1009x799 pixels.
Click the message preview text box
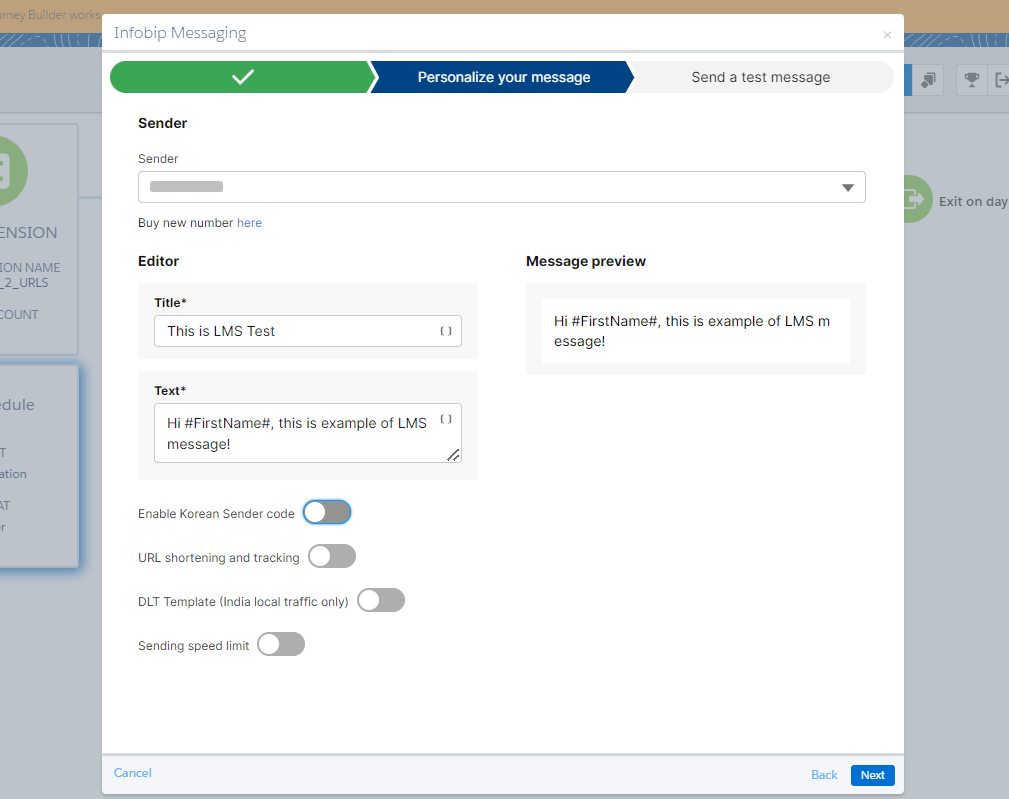pos(696,331)
